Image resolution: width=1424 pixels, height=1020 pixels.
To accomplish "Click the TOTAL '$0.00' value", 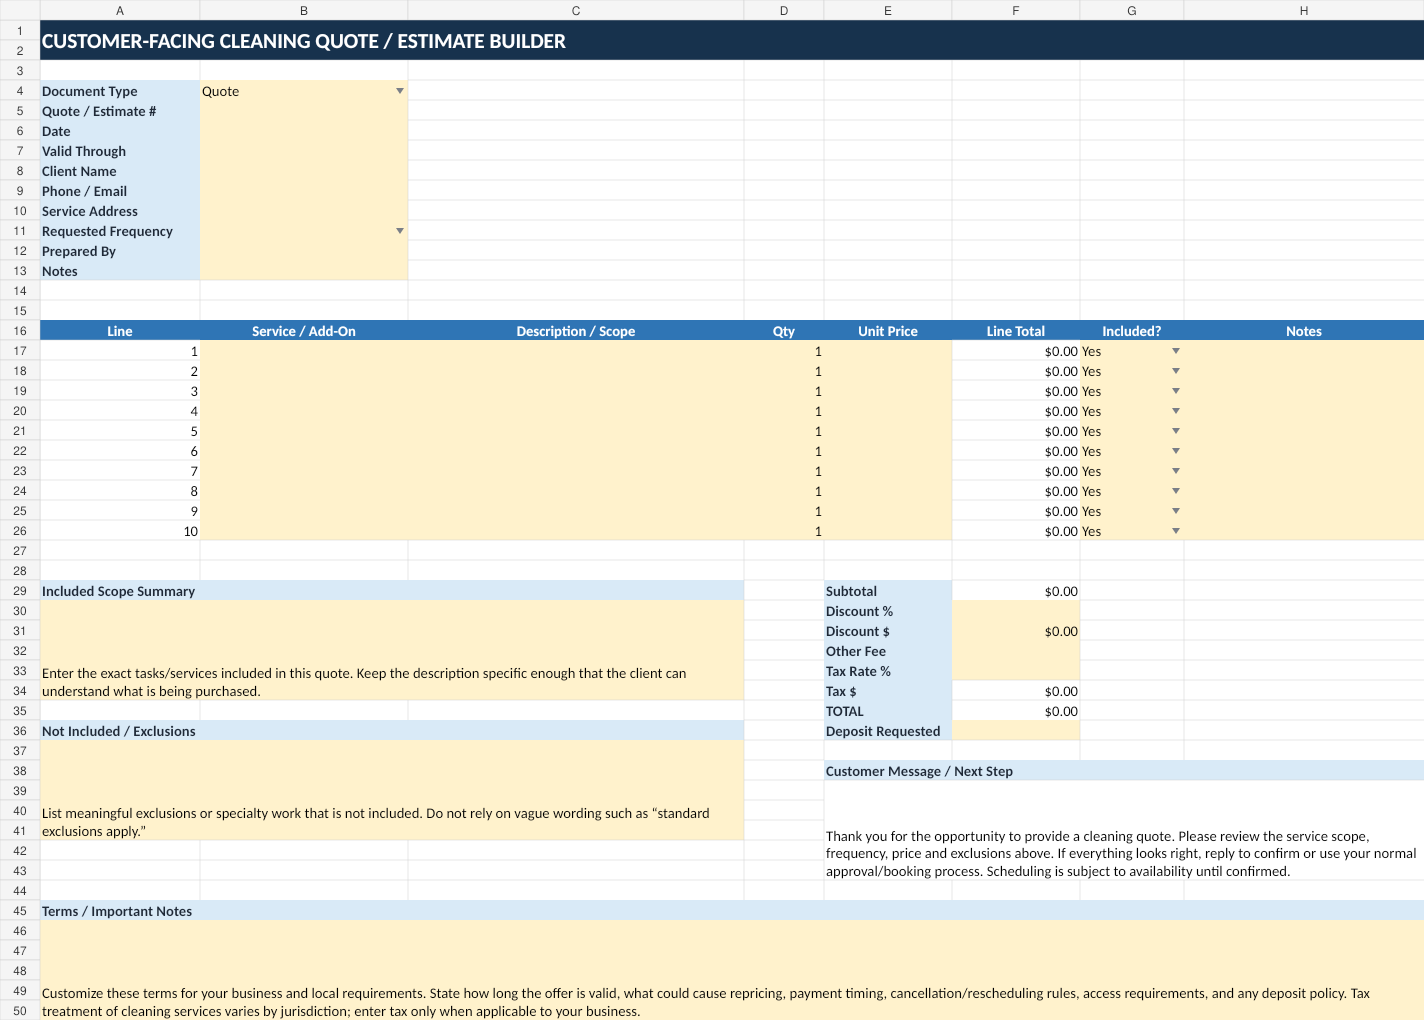I will point(1016,711).
